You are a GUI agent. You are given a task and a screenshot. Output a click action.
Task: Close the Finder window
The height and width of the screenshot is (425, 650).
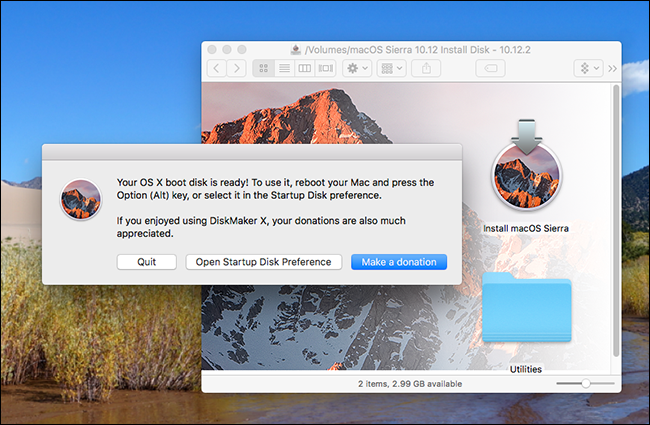click(212, 50)
